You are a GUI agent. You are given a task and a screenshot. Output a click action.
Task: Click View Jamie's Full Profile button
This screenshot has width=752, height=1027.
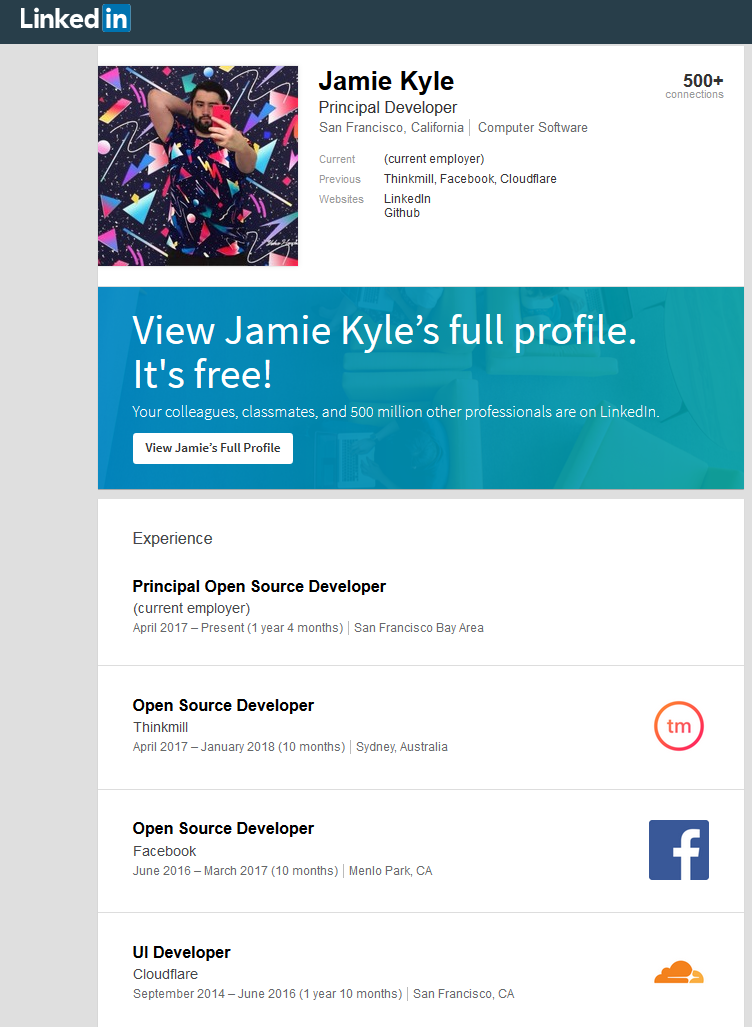click(213, 448)
